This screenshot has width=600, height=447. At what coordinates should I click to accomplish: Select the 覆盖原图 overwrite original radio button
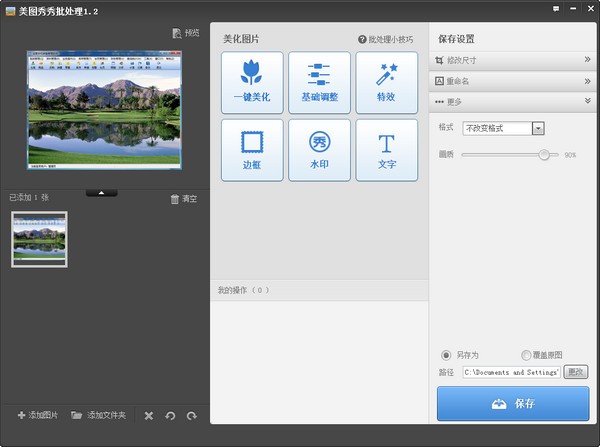click(527, 355)
